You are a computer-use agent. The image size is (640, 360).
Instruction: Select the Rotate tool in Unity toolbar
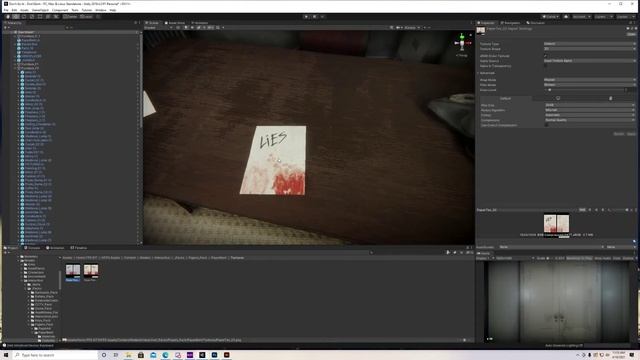(24, 17)
